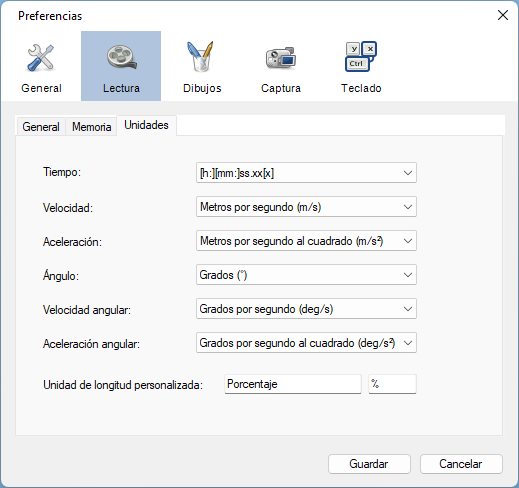The height and width of the screenshot is (488, 519).
Task: Click the Ángulo: label
Action: click(61, 275)
